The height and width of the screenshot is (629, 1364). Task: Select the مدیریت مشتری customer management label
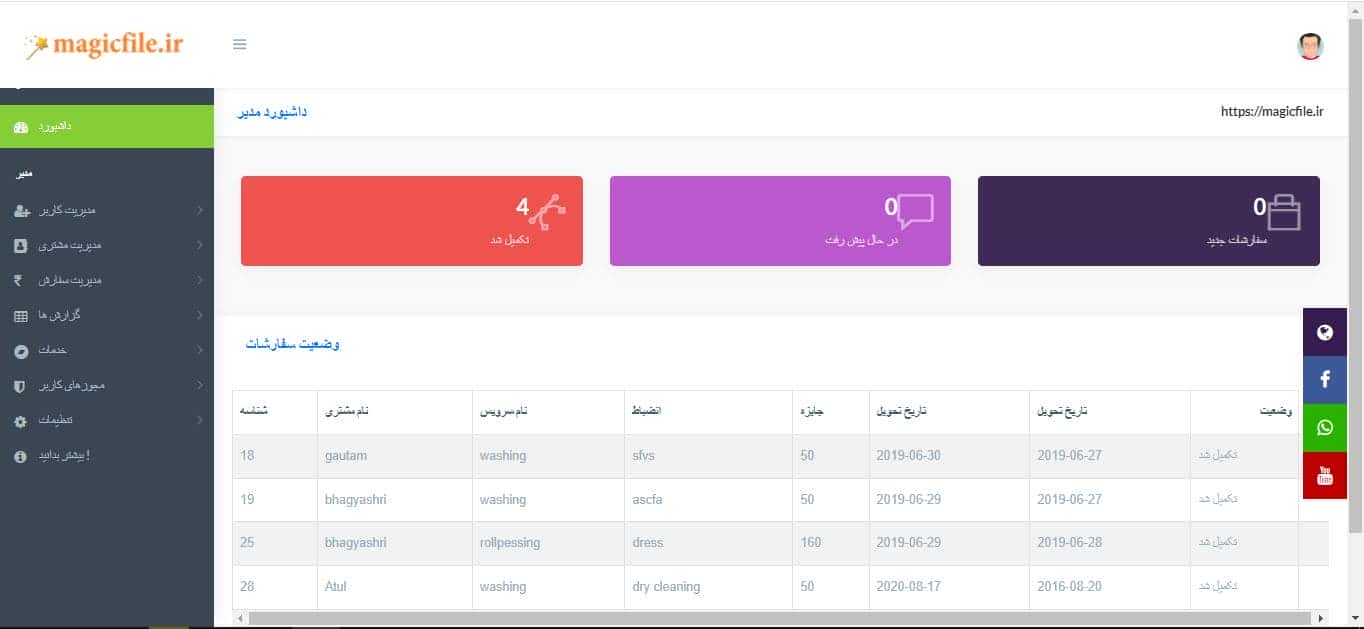[x=70, y=245]
